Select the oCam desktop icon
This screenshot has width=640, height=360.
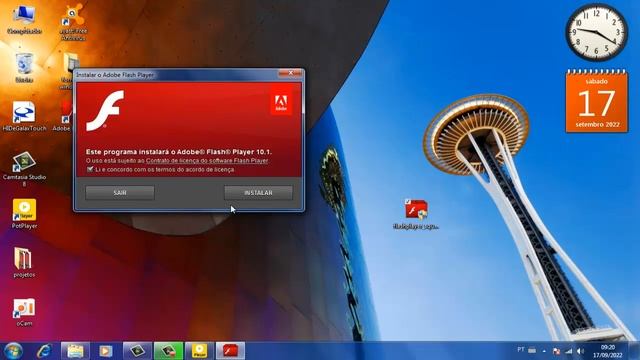pos(24,312)
